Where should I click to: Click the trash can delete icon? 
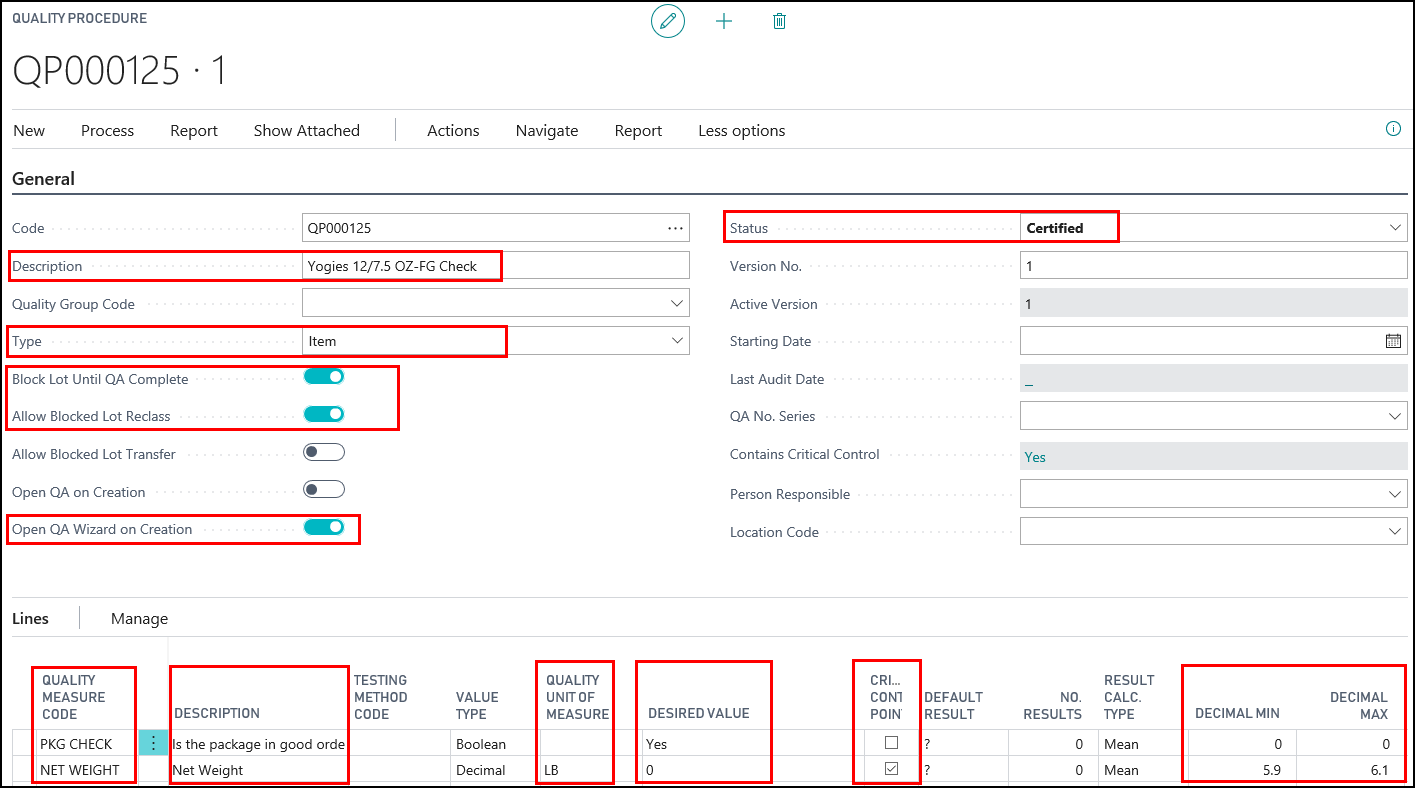click(780, 21)
